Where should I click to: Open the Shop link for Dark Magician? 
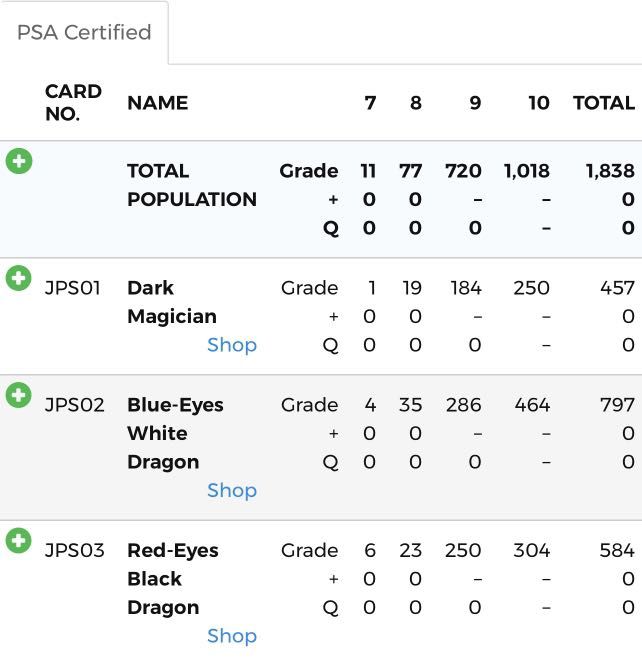(232, 345)
